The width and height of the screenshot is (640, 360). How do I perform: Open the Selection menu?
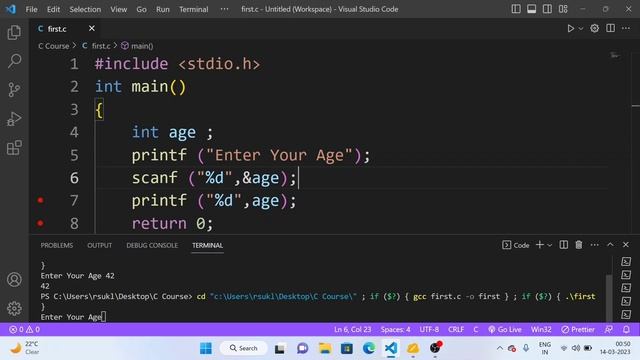click(x=85, y=9)
